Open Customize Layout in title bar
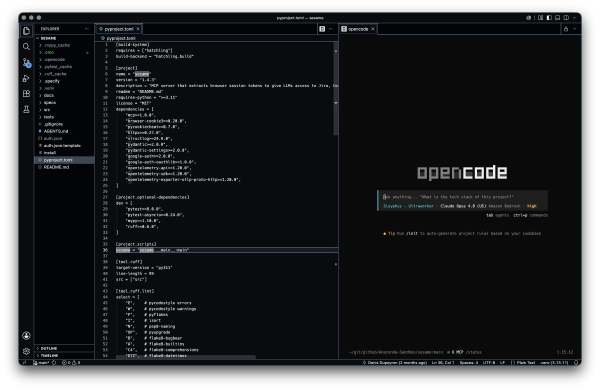The image size is (600, 390). 575,18
